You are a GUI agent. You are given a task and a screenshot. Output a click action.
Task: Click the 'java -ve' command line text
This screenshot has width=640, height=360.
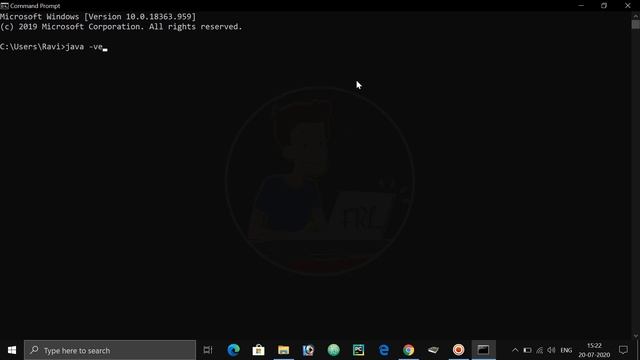tap(84, 47)
